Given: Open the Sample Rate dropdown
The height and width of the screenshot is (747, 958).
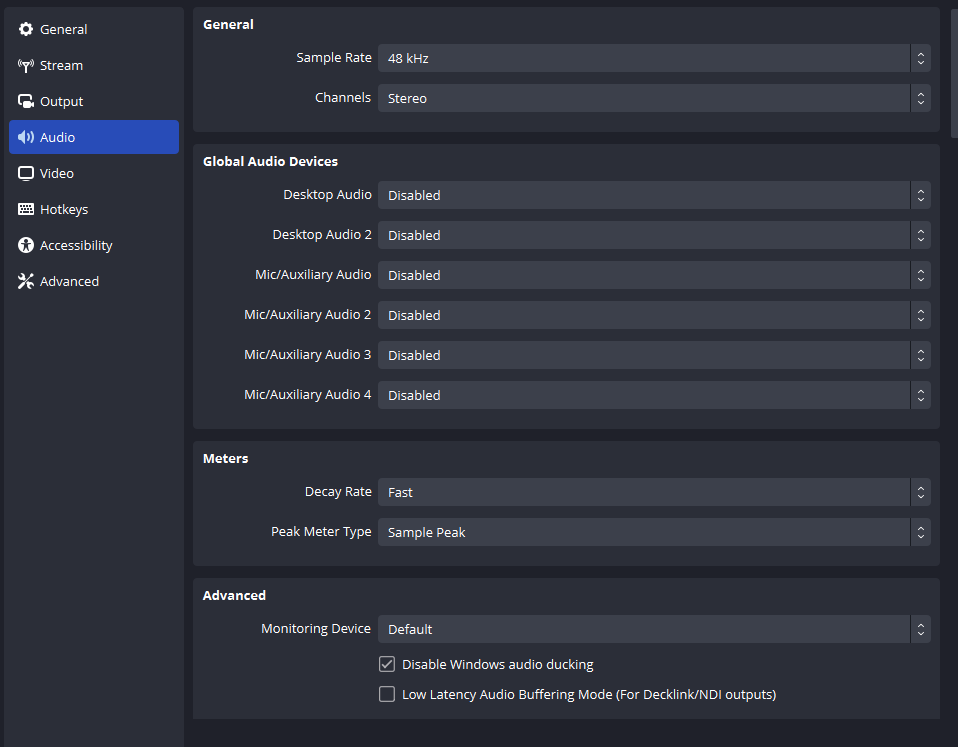Looking at the screenshot, I should pos(653,58).
